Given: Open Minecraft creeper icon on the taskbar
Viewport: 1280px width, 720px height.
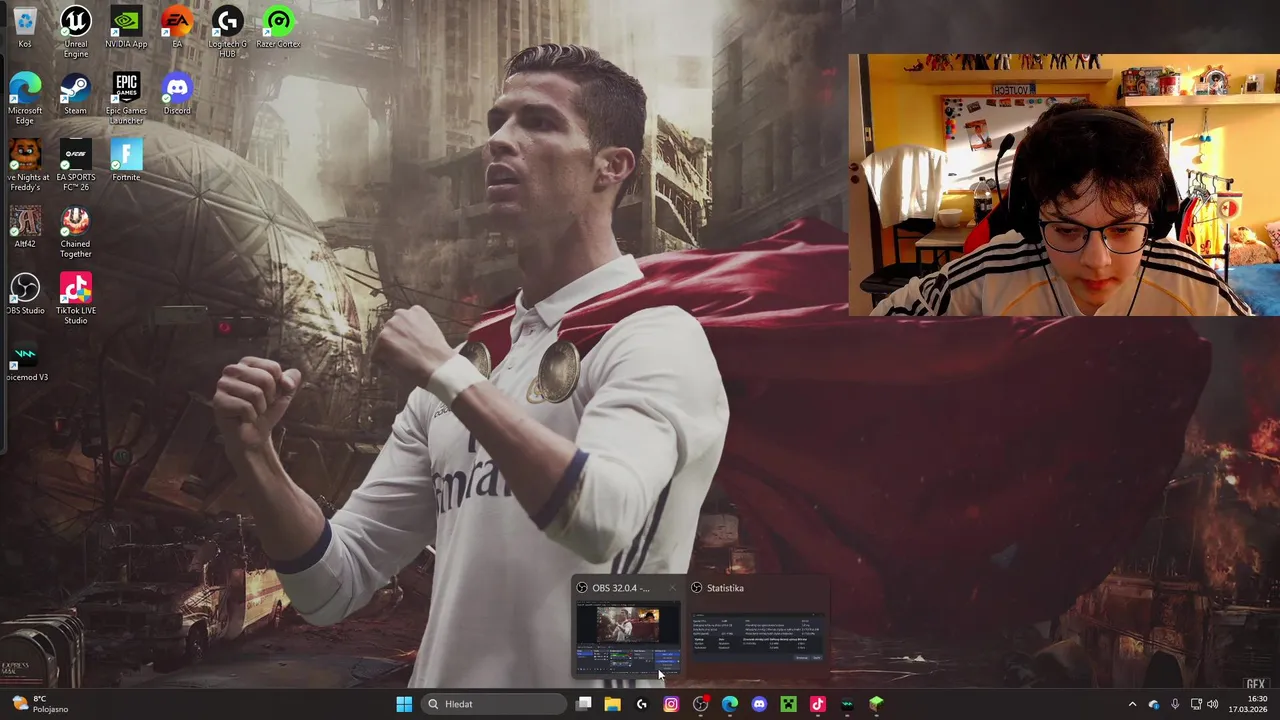Looking at the screenshot, I should point(788,704).
